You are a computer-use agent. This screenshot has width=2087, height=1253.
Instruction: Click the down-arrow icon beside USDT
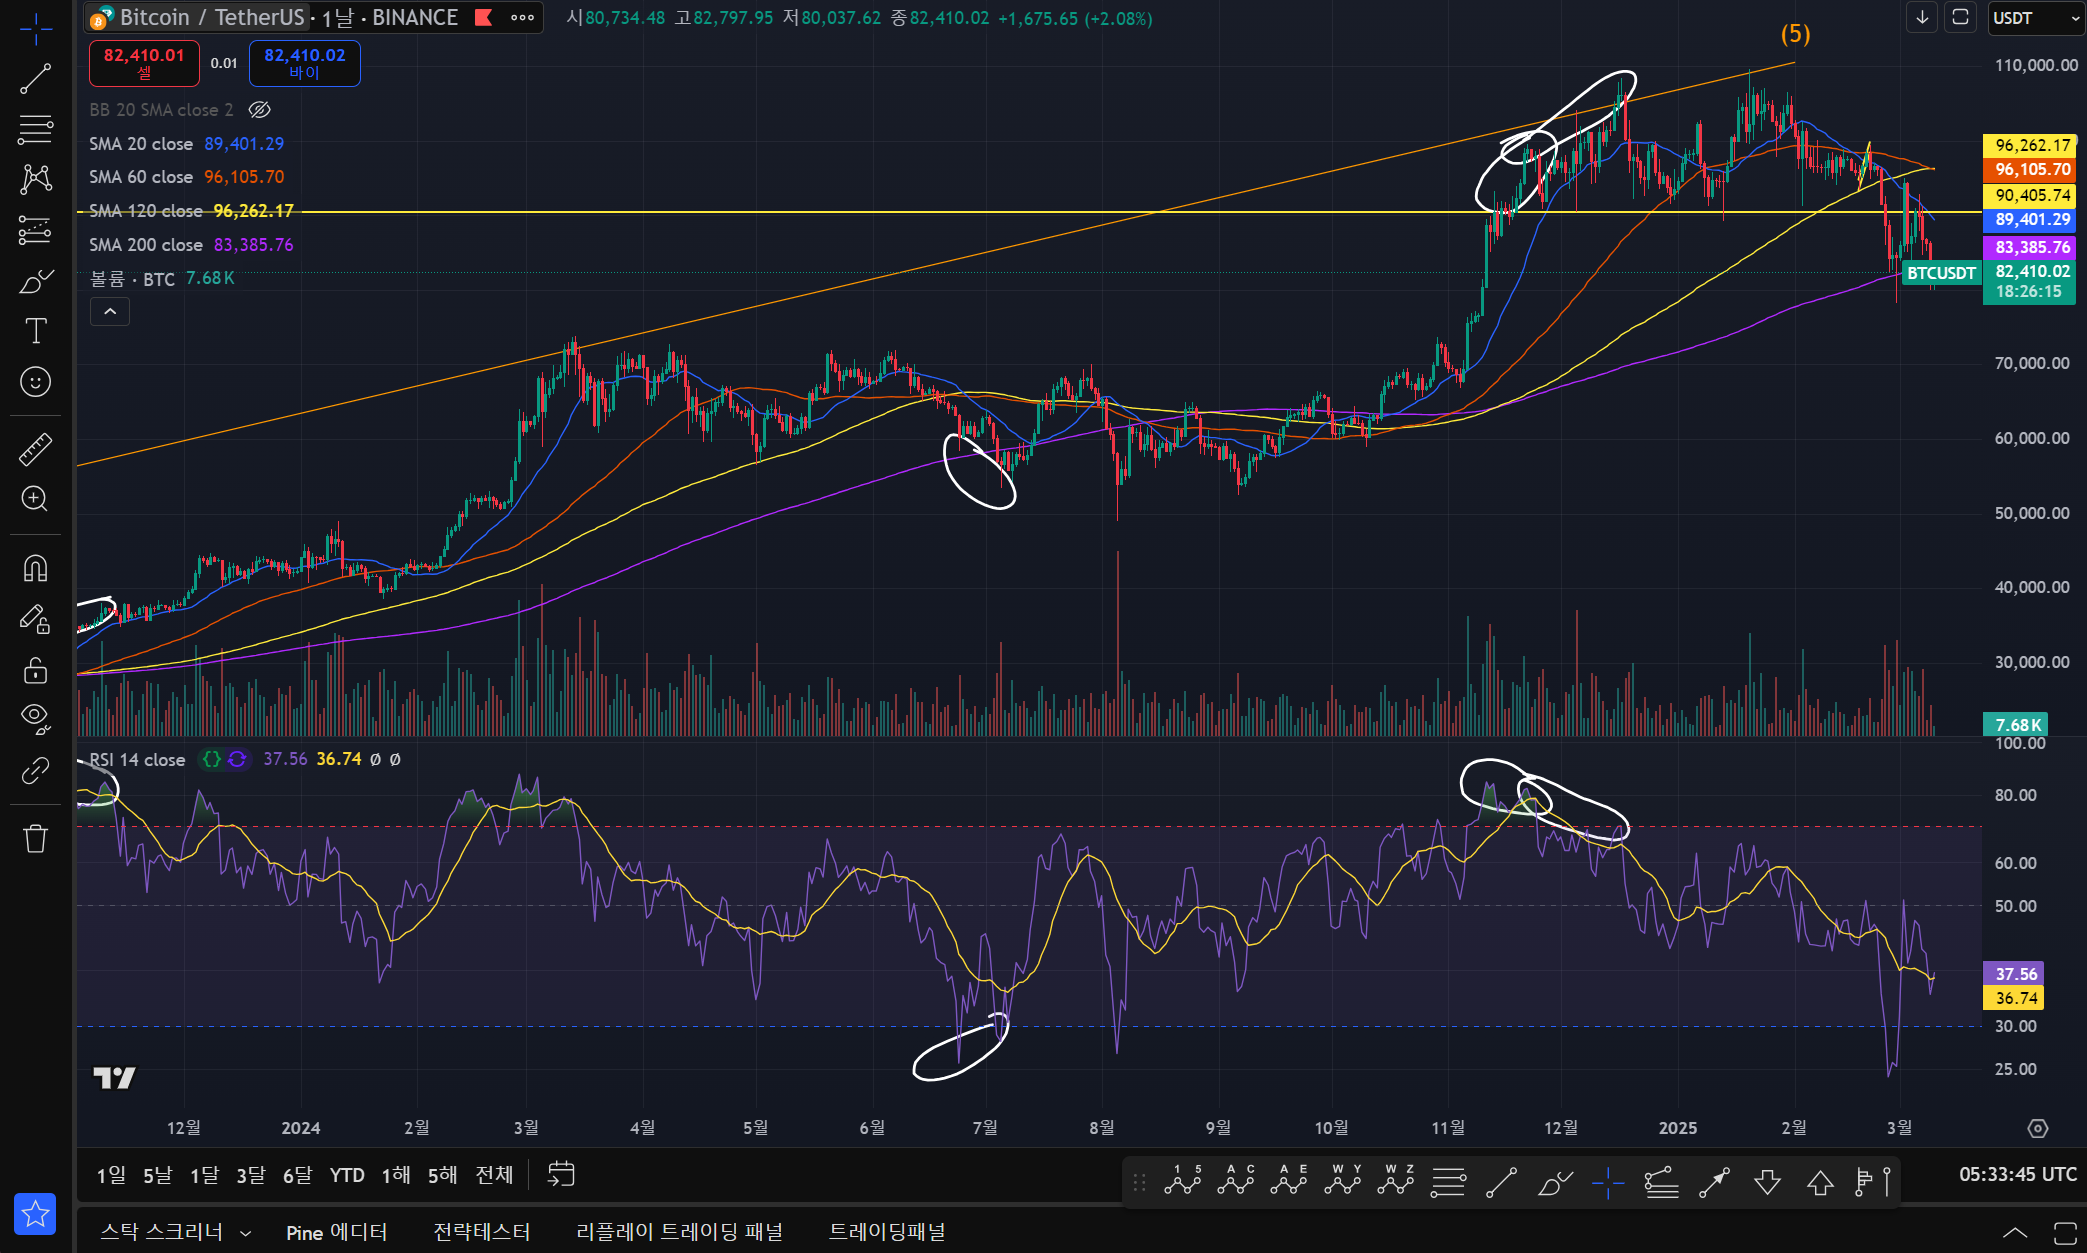click(1922, 17)
